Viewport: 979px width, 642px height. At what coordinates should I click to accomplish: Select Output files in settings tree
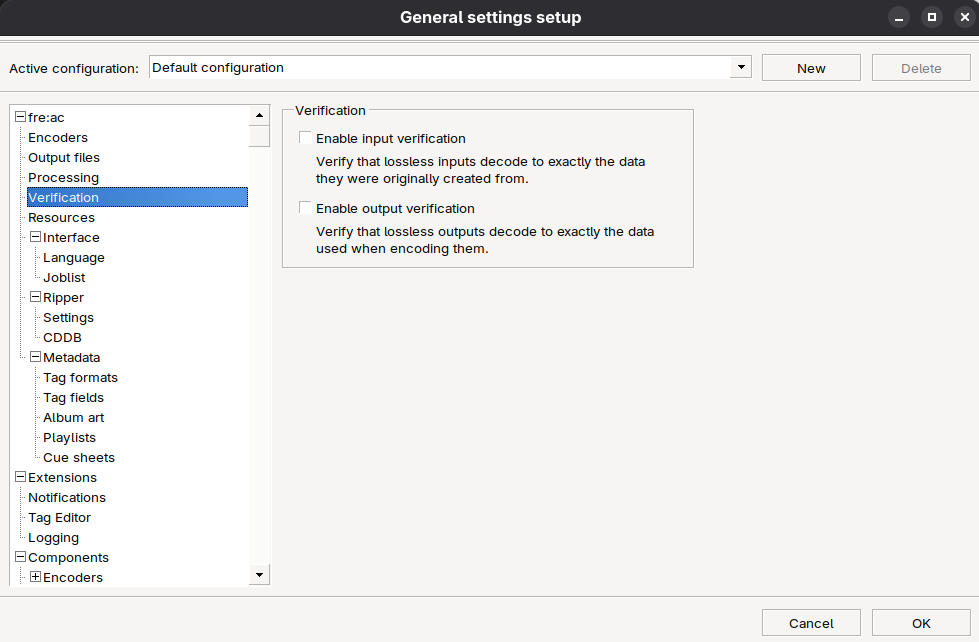tap(64, 158)
